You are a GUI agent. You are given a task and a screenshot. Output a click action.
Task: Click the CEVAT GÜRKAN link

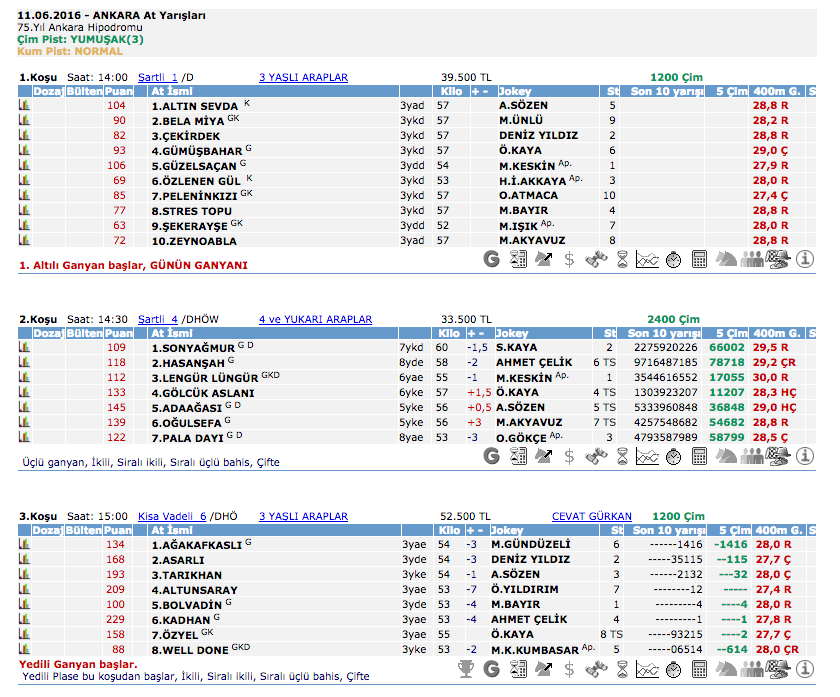pyautogui.click(x=591, y=516)
